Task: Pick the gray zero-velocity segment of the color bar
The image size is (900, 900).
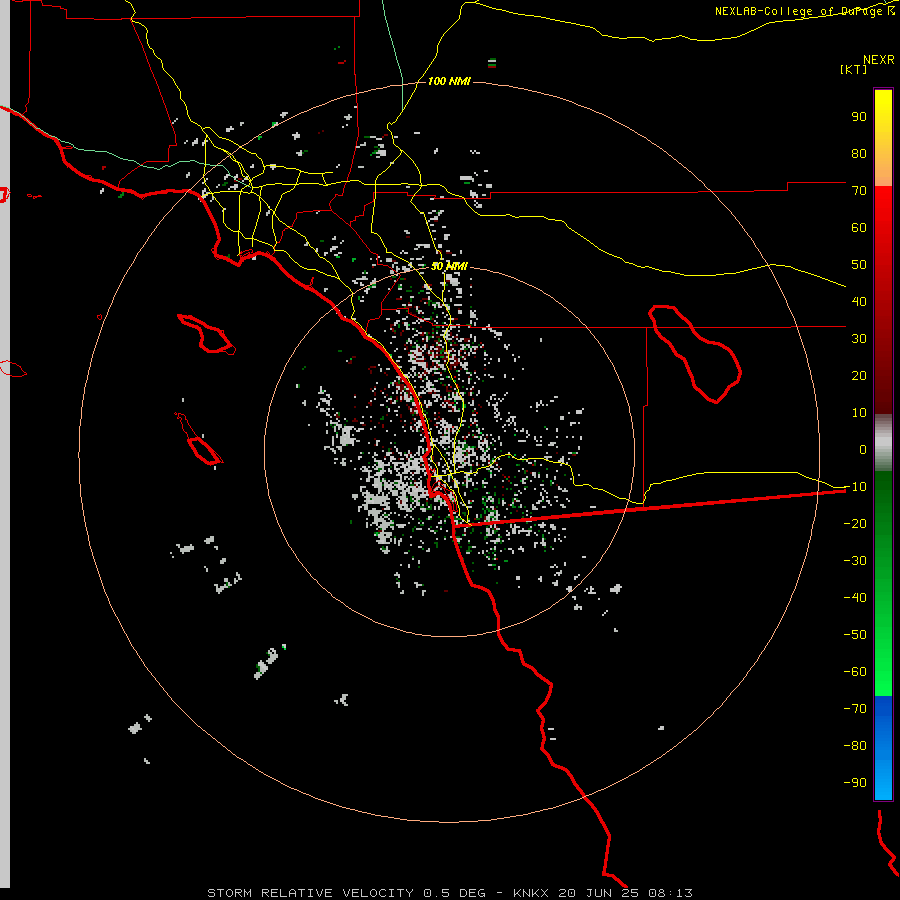Action: tap(883, 443)
